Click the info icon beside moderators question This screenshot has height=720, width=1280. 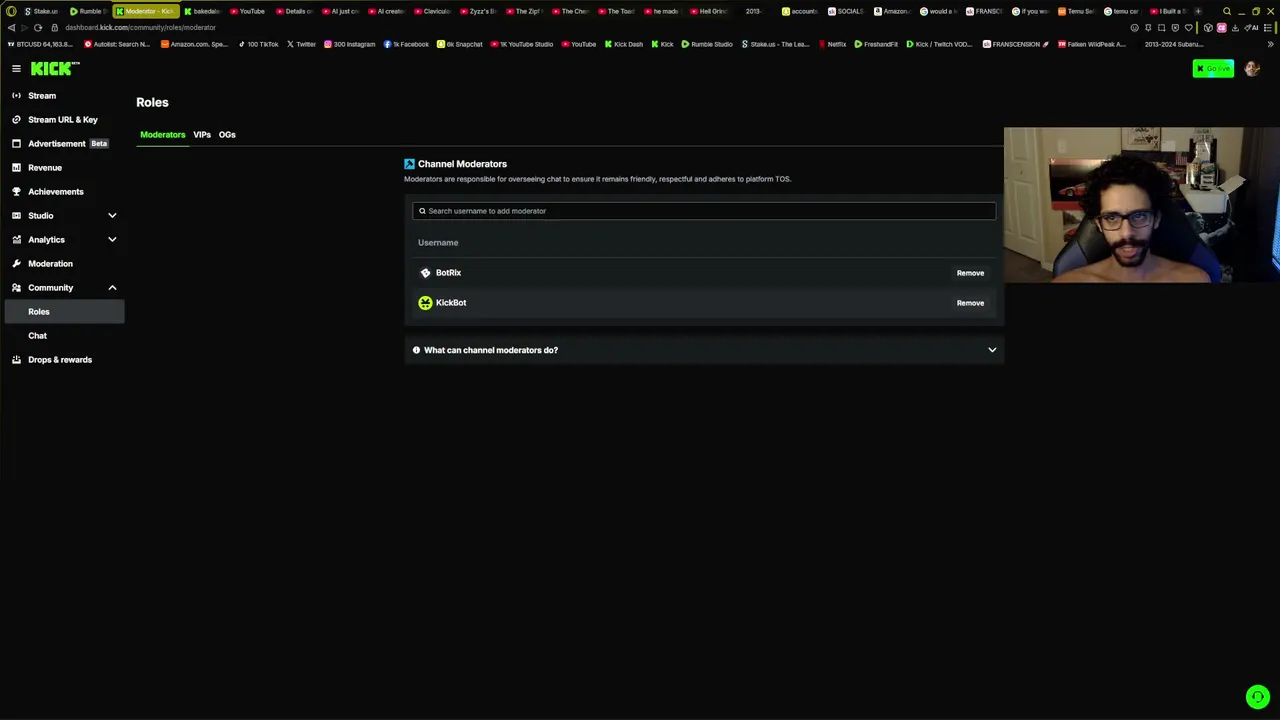point(416,350)
